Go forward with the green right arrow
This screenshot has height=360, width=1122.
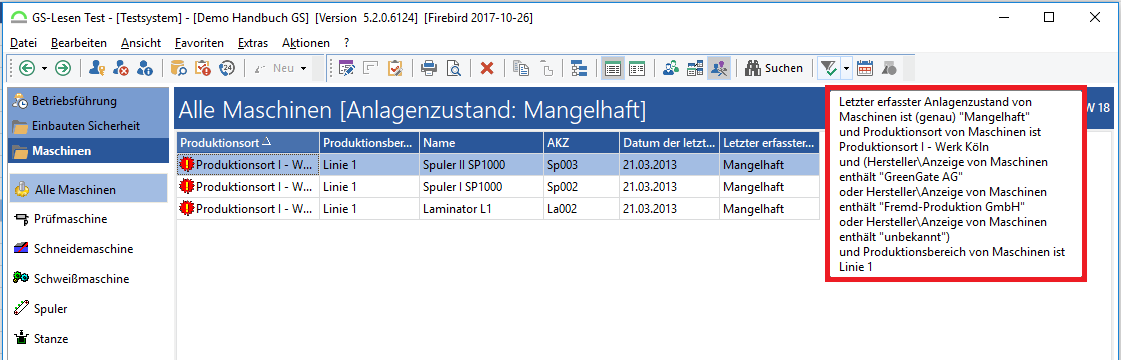[x=63, y=68]
